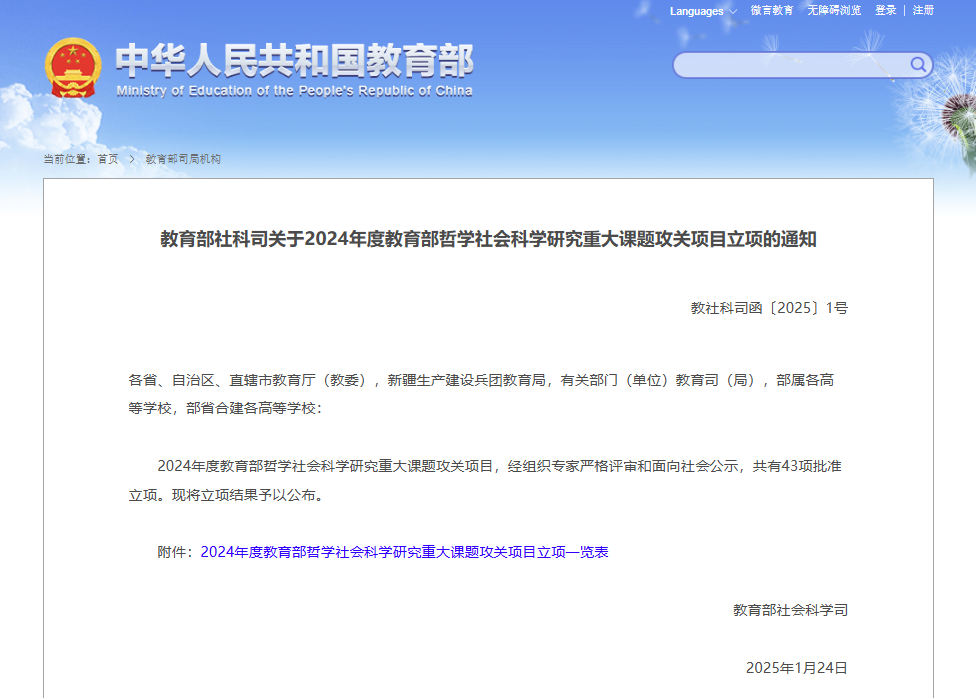Click the national emblem logo
976x698 pixels.
click(73, 68)
